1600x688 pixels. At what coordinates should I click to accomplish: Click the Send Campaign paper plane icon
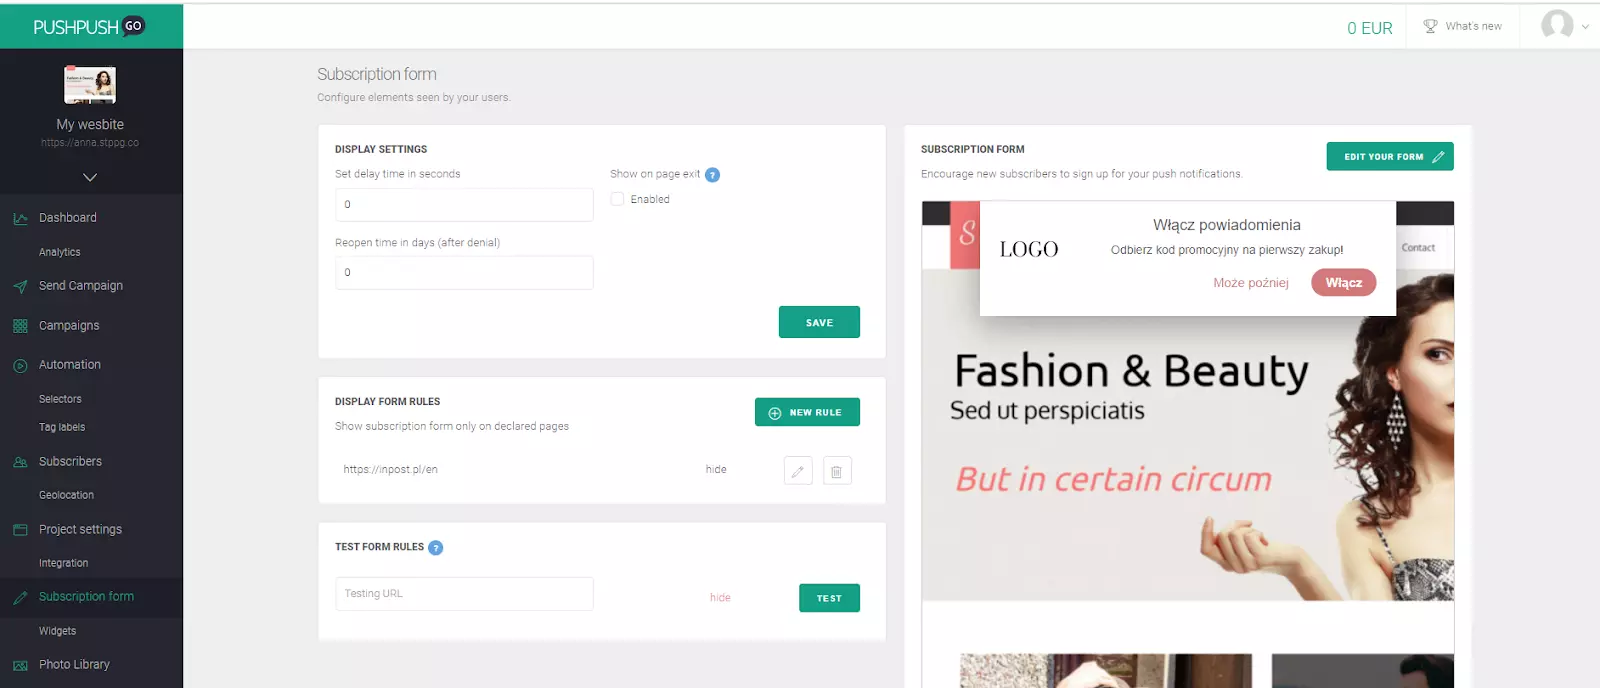click(x=20, y=286)
